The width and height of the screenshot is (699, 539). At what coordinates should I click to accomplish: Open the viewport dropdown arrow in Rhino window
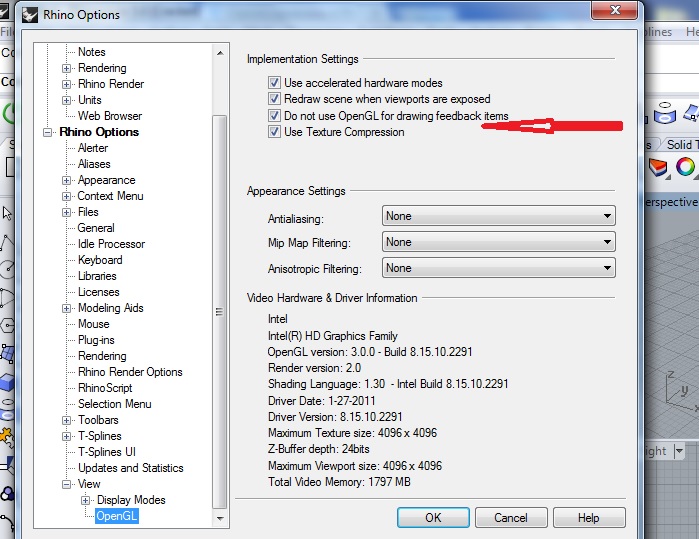click(x=679, y=451)
